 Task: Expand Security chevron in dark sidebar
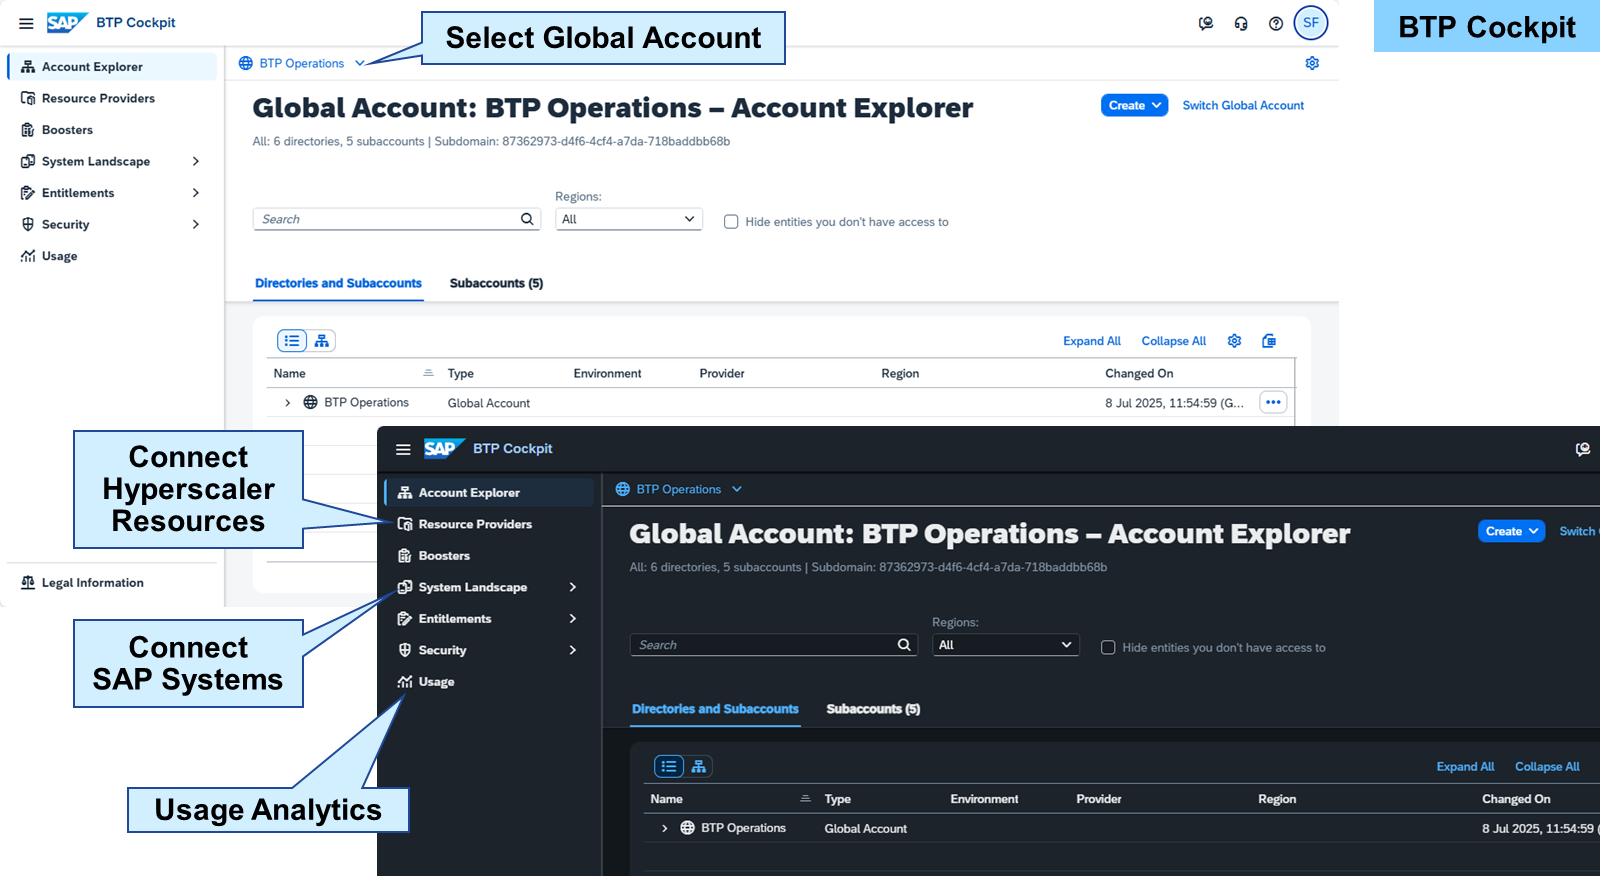click(x=573, y=650)
